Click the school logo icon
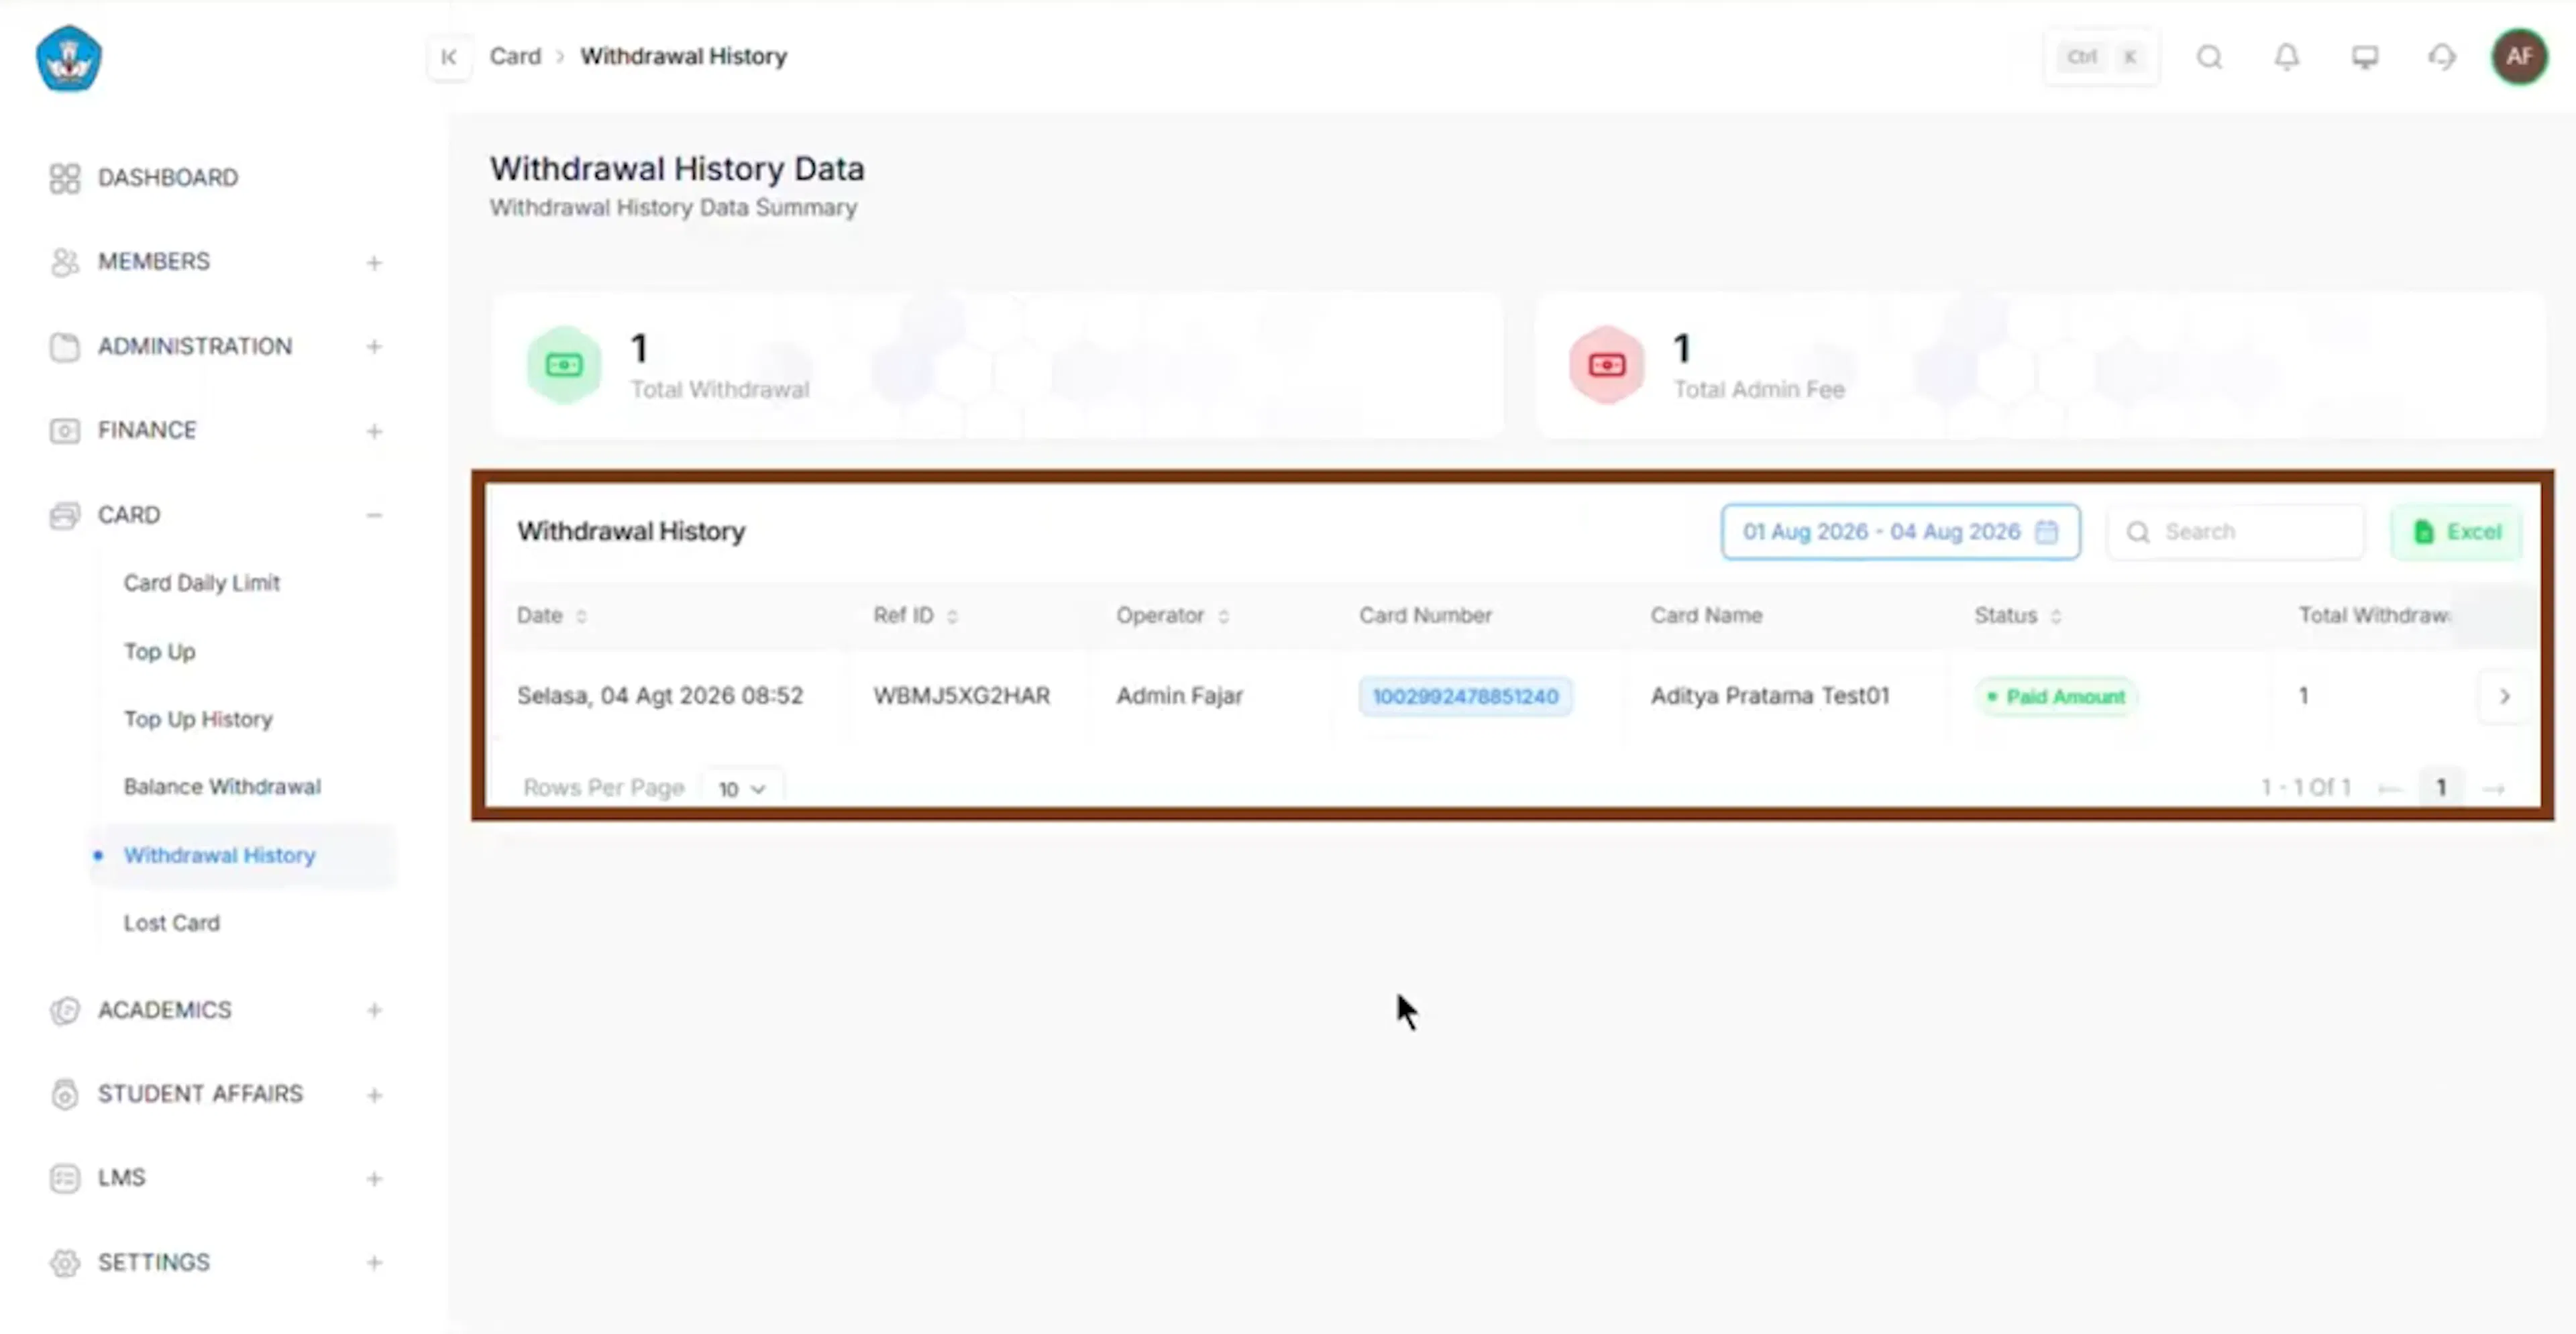The image size is (2576, 1334). pyautogui.click(x=68, y=58)
